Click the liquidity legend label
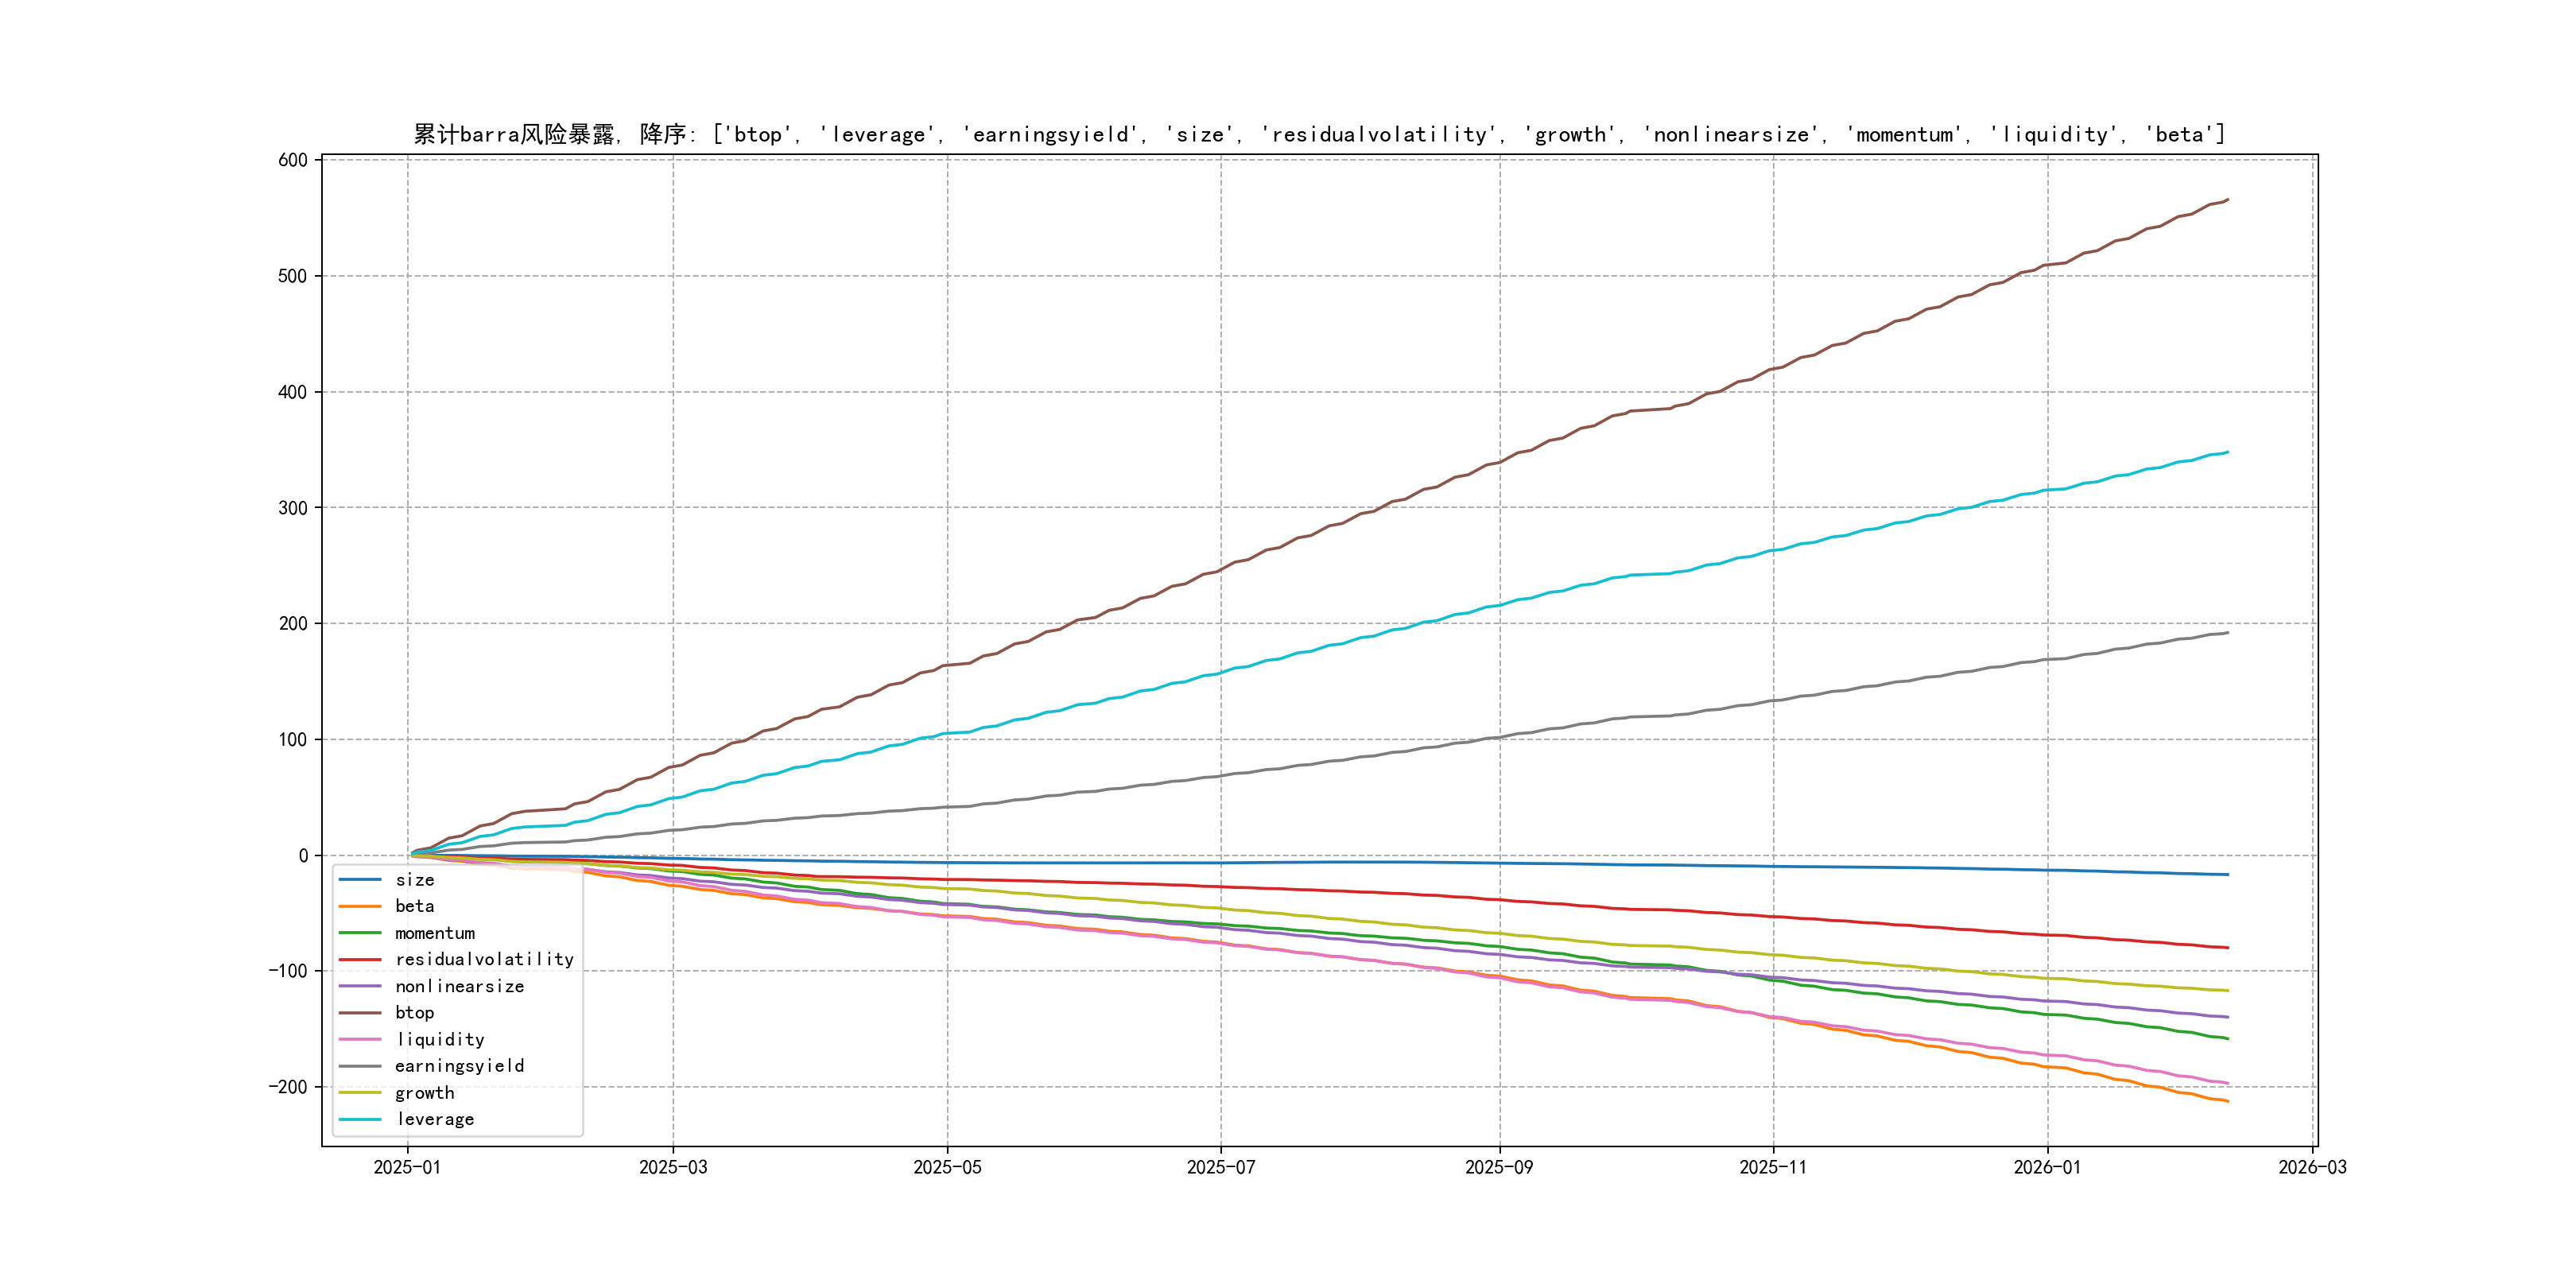This screenshot has width=2576, height=1288. [x=440, y=1040]
